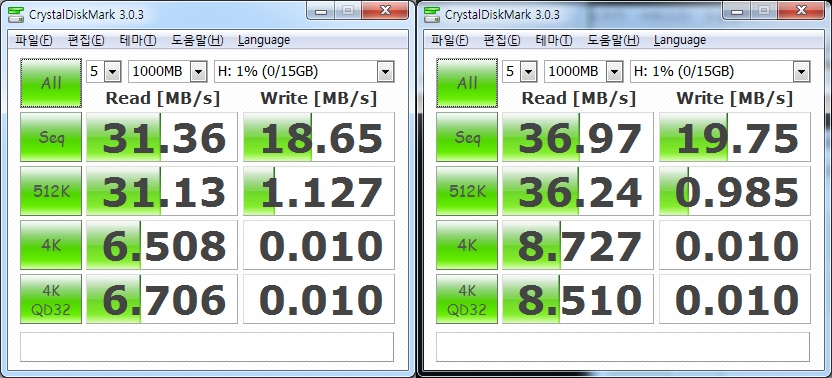Expand the 1000MB test size dropdown in right window

point(614,72)
